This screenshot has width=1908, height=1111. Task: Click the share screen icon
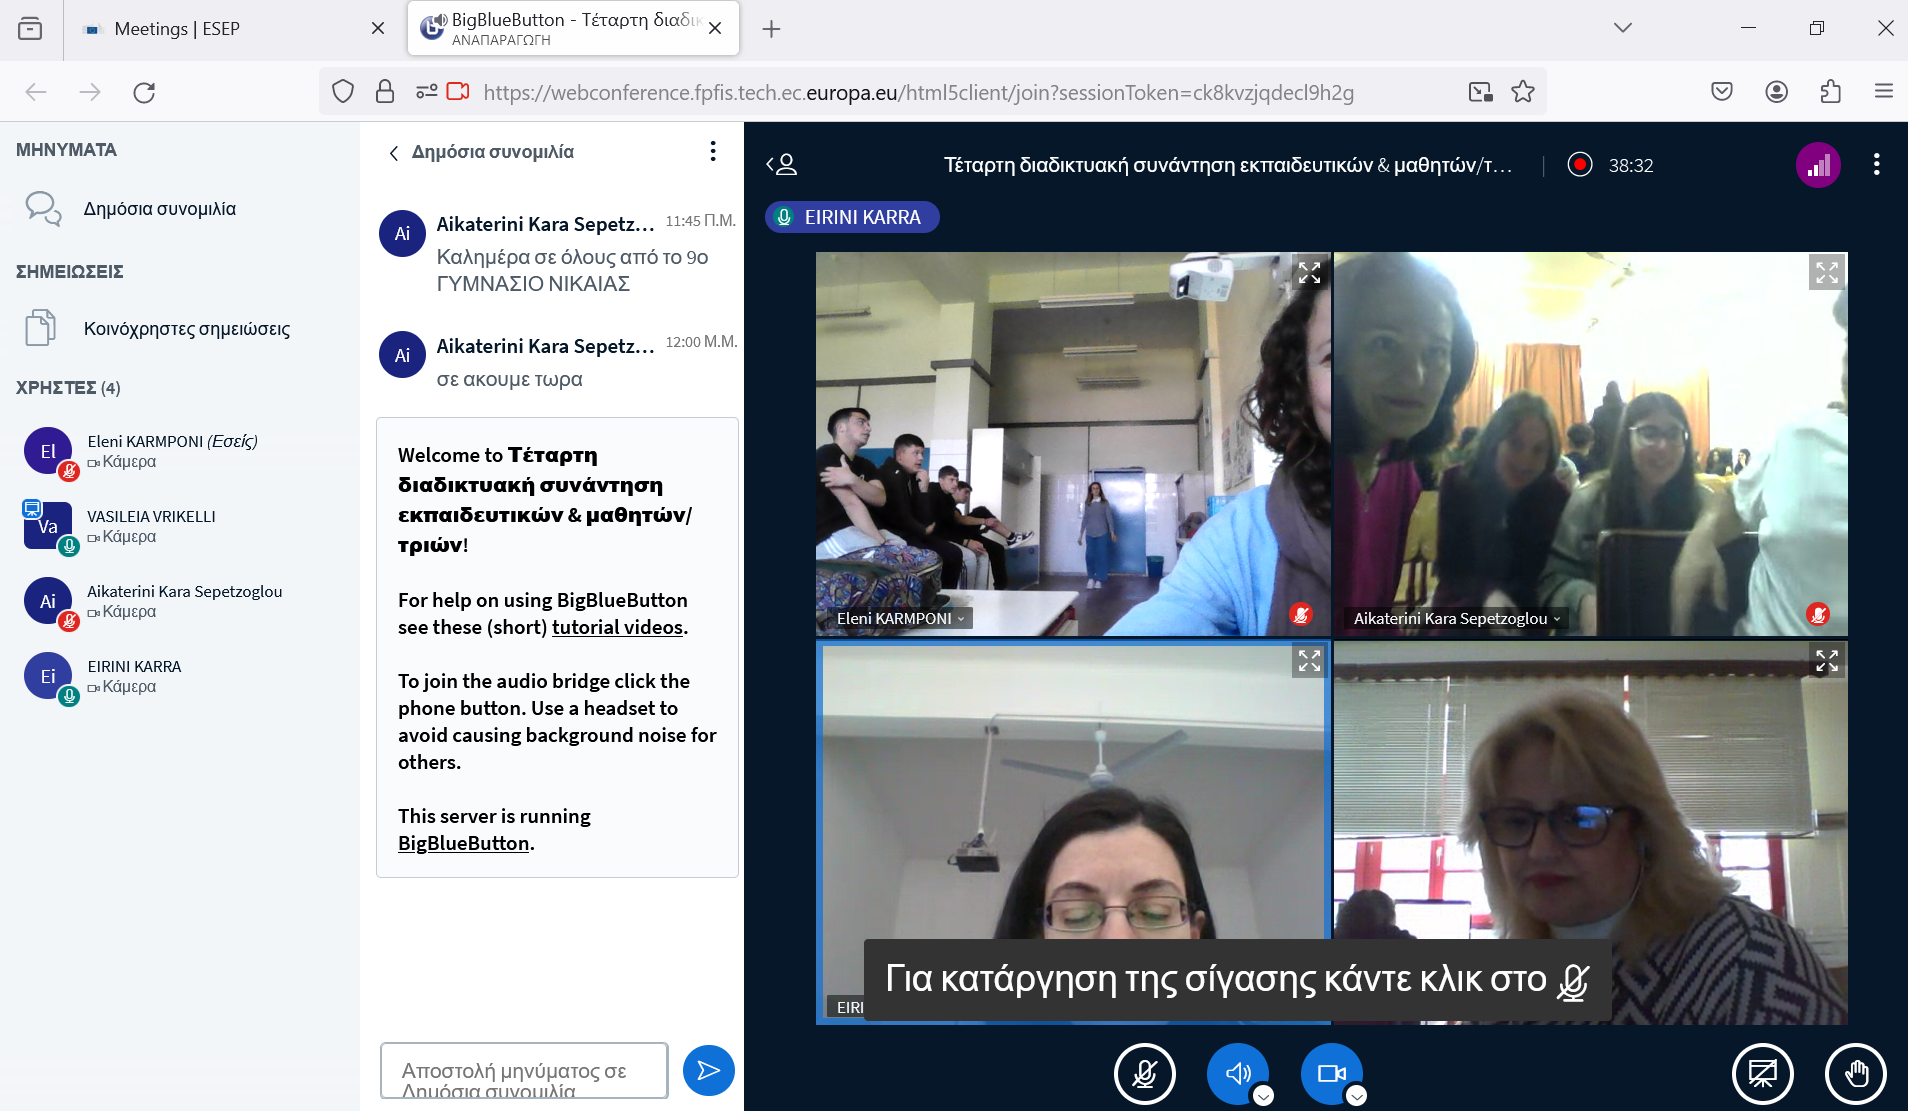(x=1762, y=1073)
